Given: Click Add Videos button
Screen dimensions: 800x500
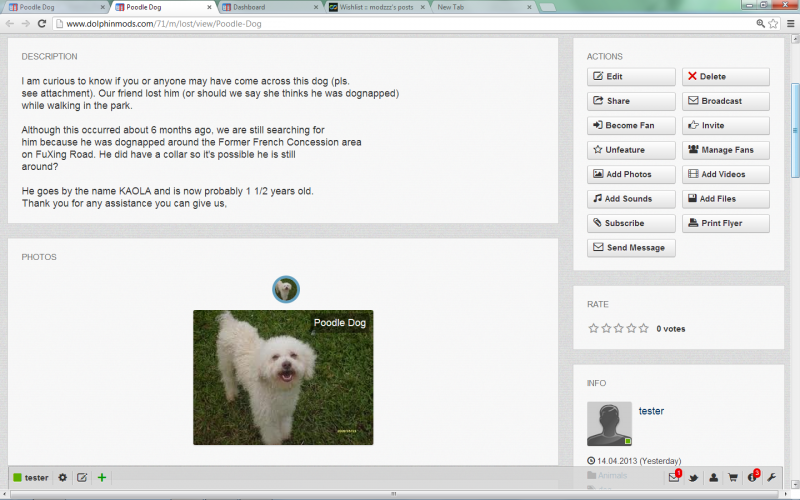Looking at the screenshot, I should (726, 174).
